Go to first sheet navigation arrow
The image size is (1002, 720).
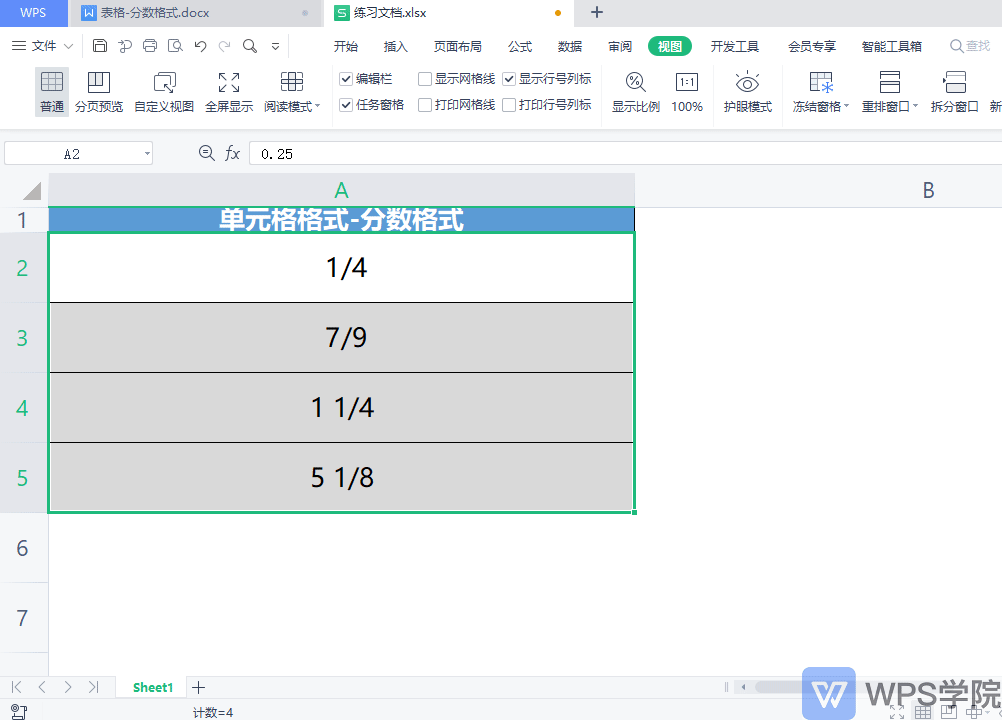17,687
